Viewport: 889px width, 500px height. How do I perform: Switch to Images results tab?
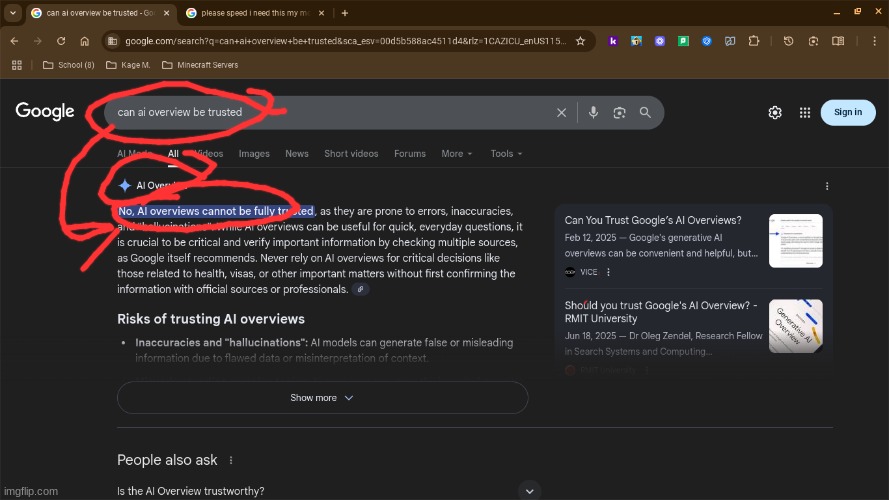(x=254, y=154)
